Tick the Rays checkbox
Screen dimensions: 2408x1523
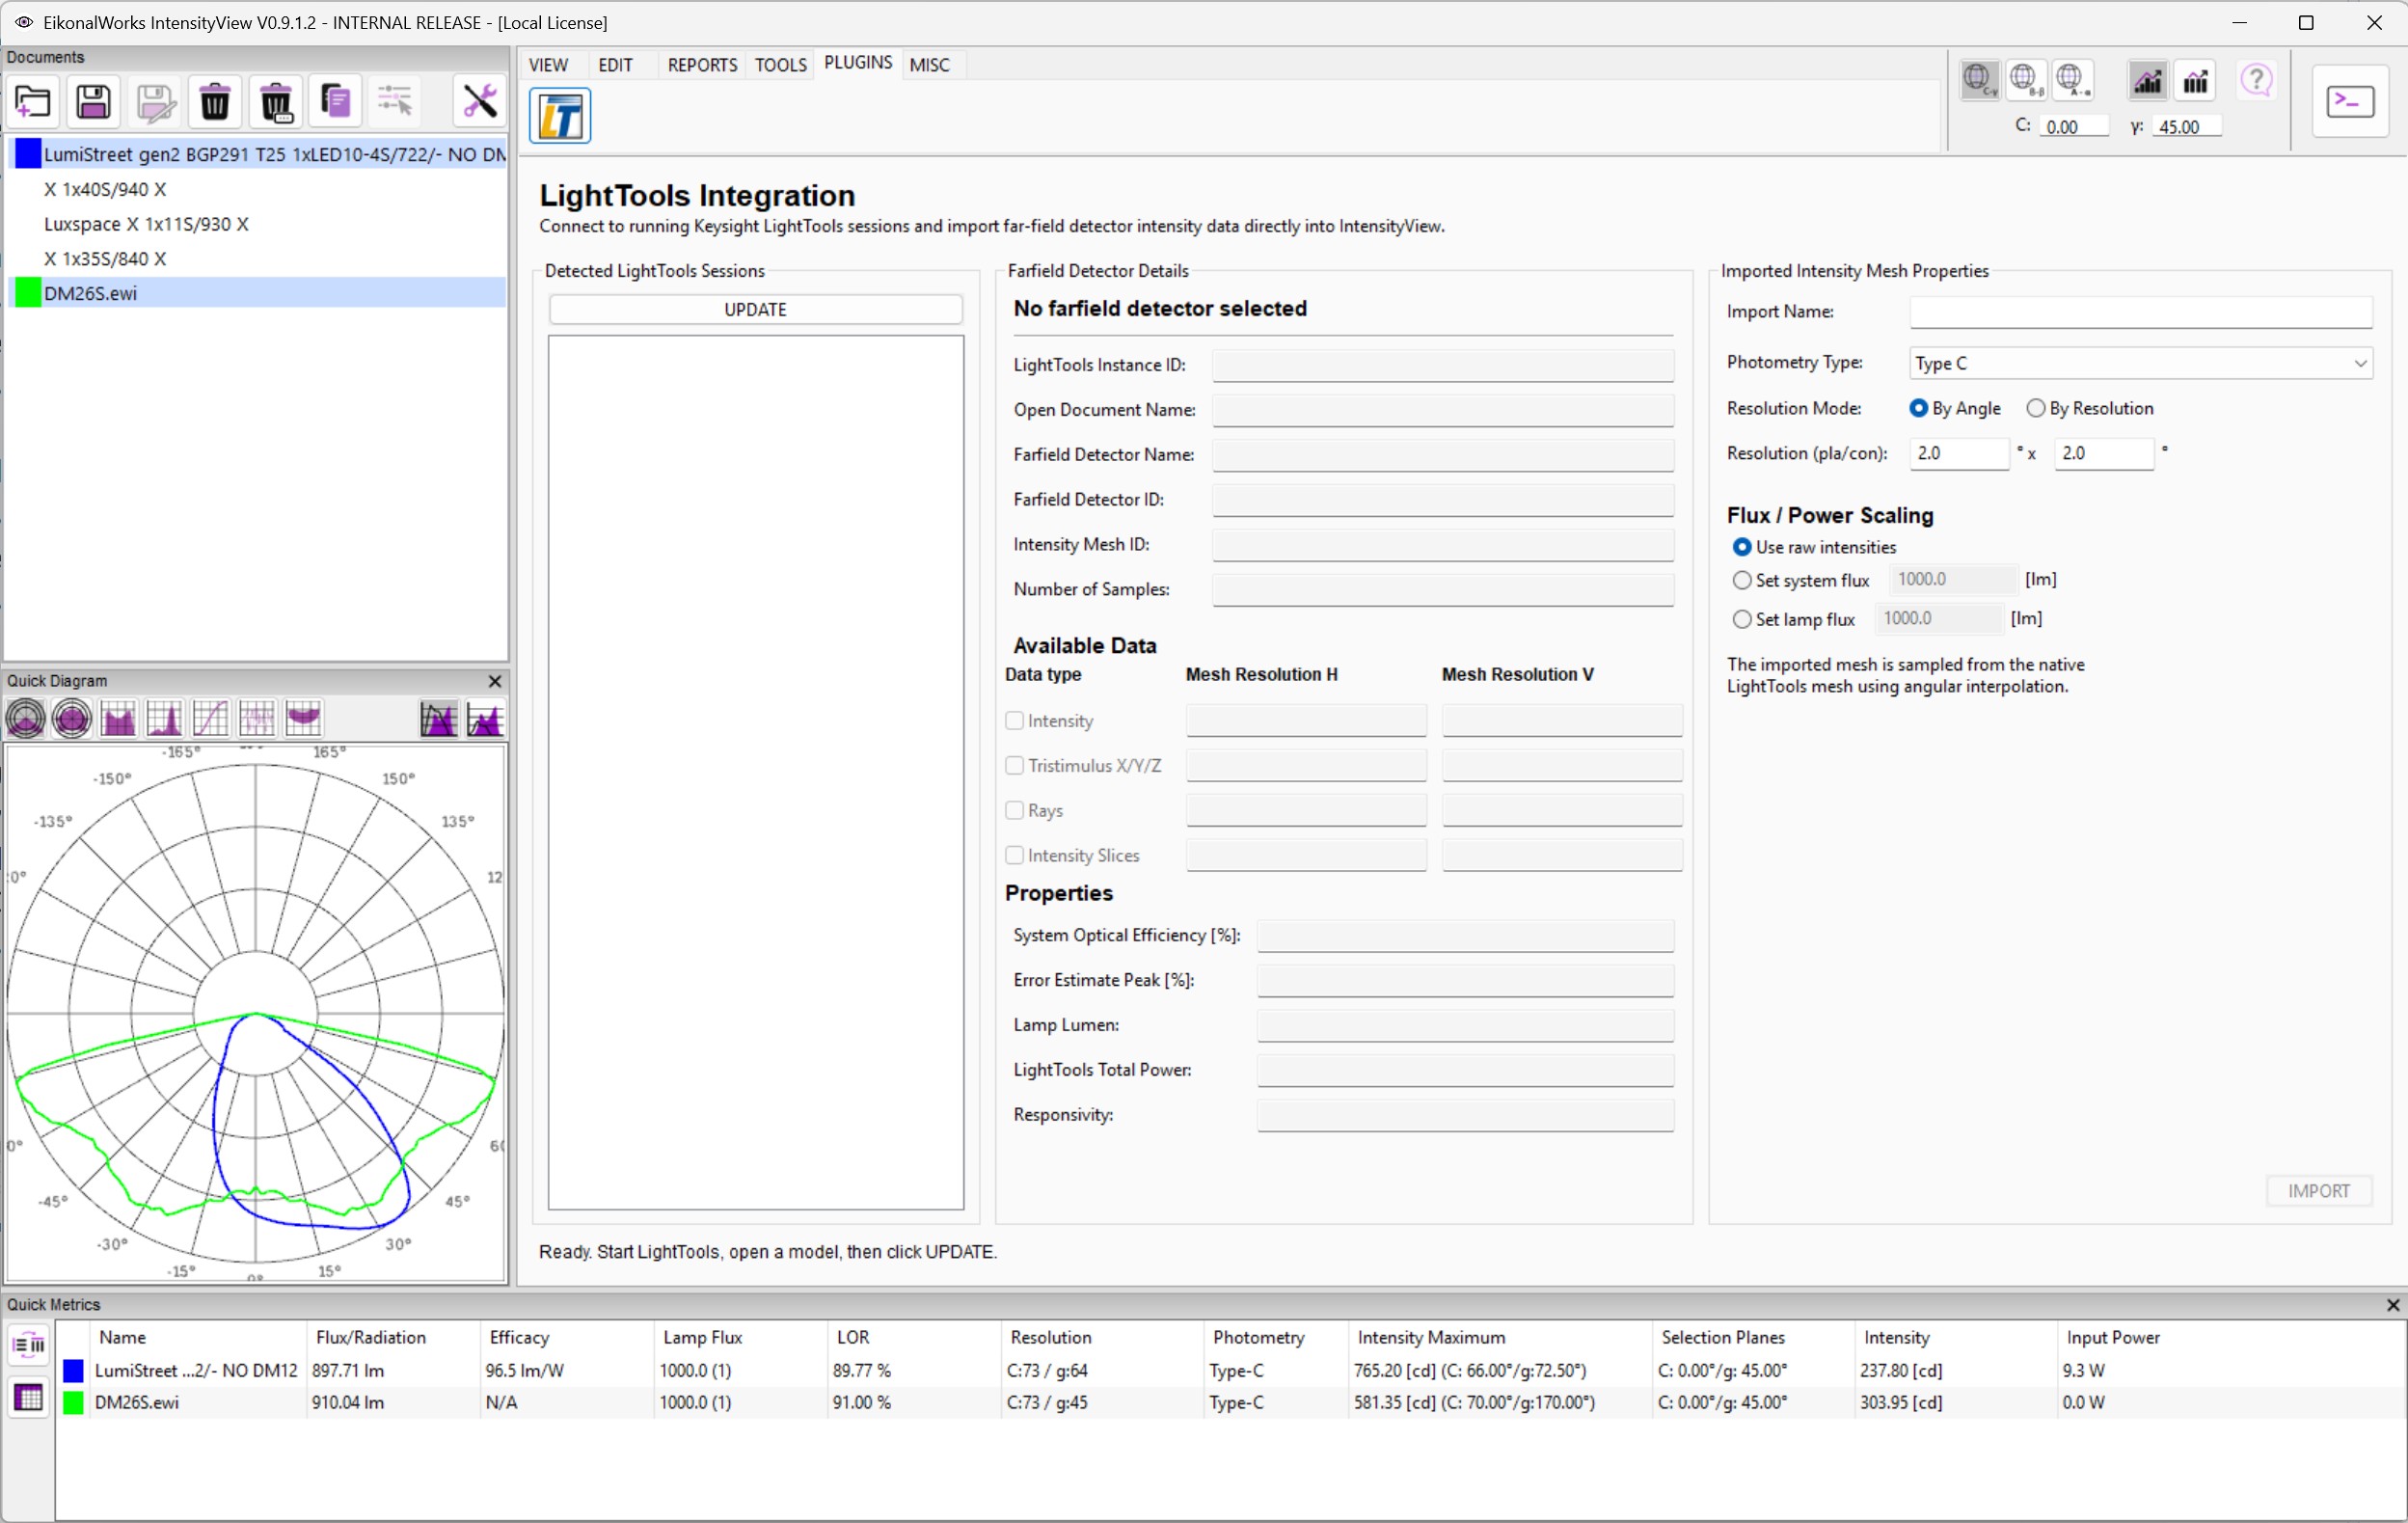coord(1014,811)
